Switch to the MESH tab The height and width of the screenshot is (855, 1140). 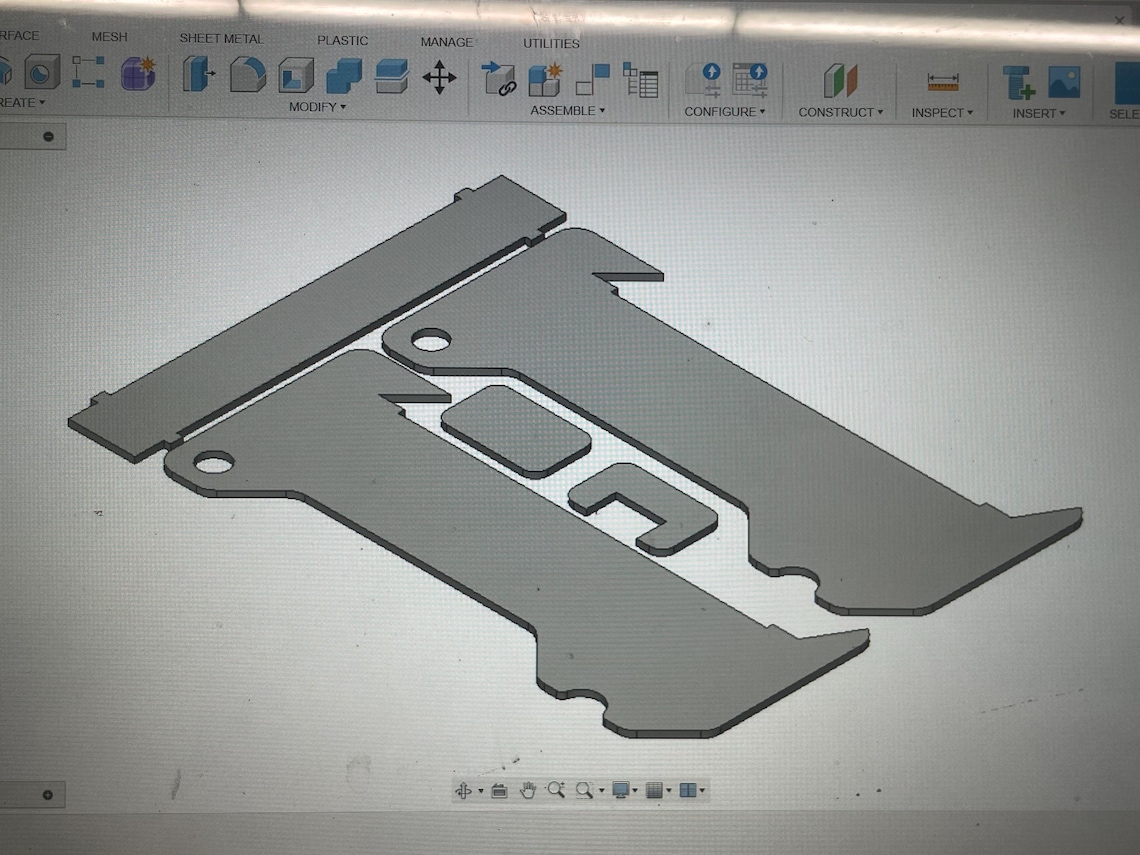click(x=109, y=37)
